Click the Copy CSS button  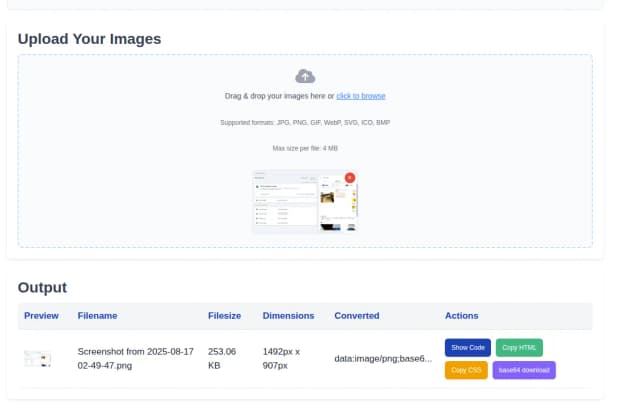click(466, 370)
